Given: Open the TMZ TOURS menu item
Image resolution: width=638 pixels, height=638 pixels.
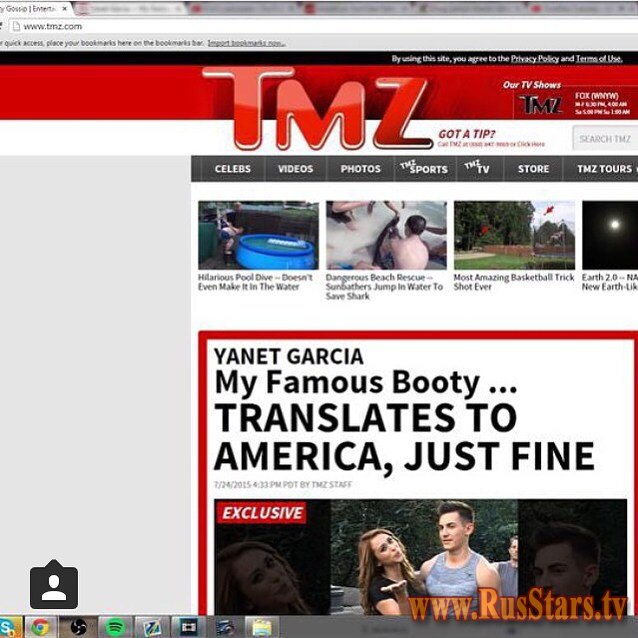Looking at the screenshot, I should pos(604,169).
